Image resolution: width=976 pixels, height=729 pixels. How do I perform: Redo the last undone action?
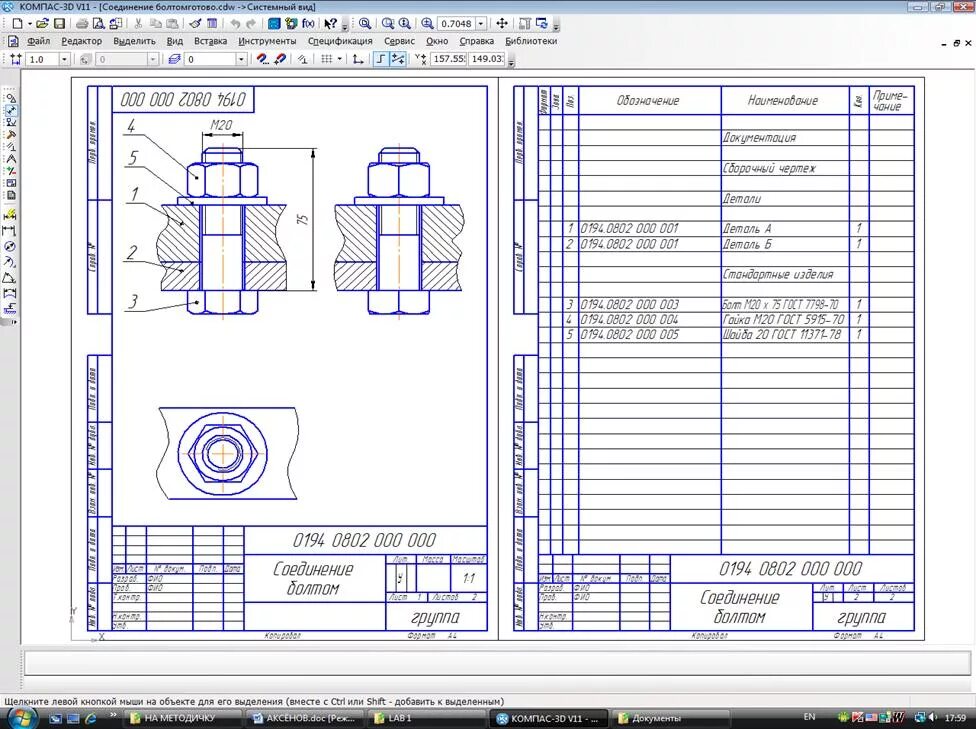(x=251, y=24)
